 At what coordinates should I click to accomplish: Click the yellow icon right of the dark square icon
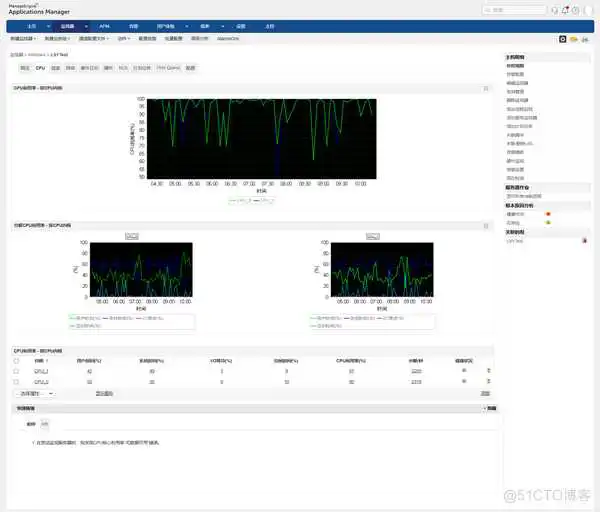(x=574, y=39)
